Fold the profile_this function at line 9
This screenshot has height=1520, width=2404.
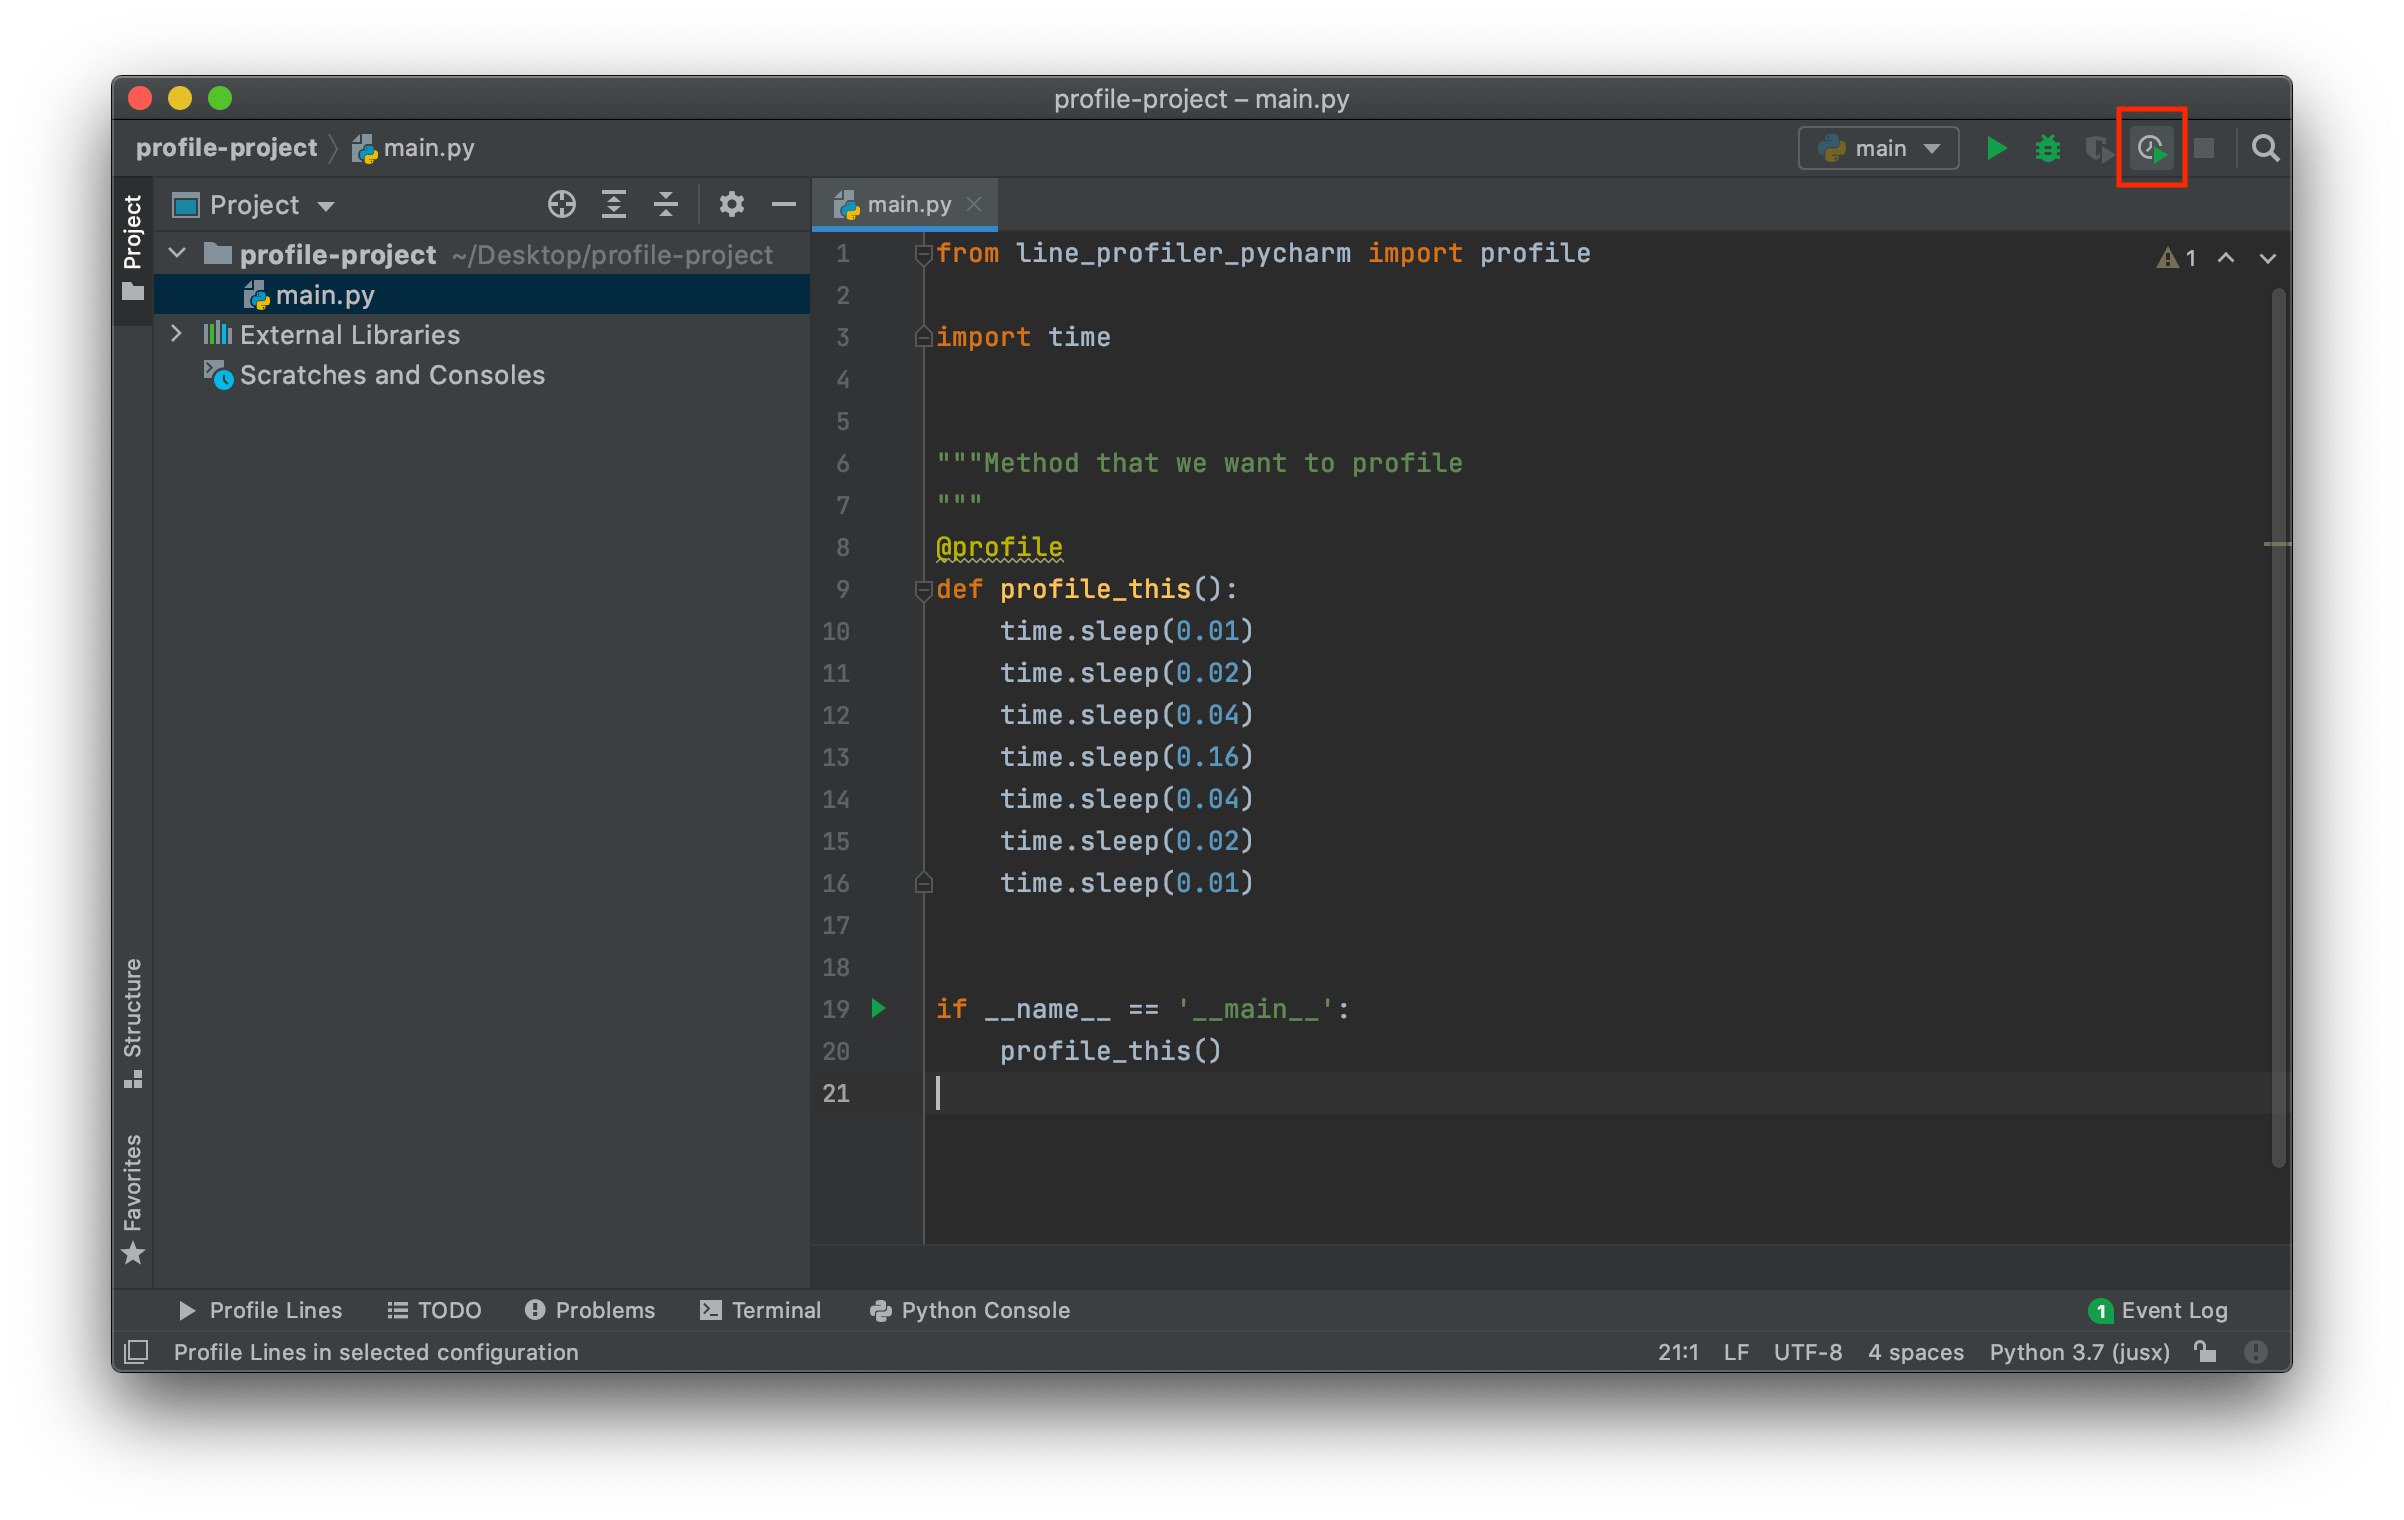pos(924,590)
